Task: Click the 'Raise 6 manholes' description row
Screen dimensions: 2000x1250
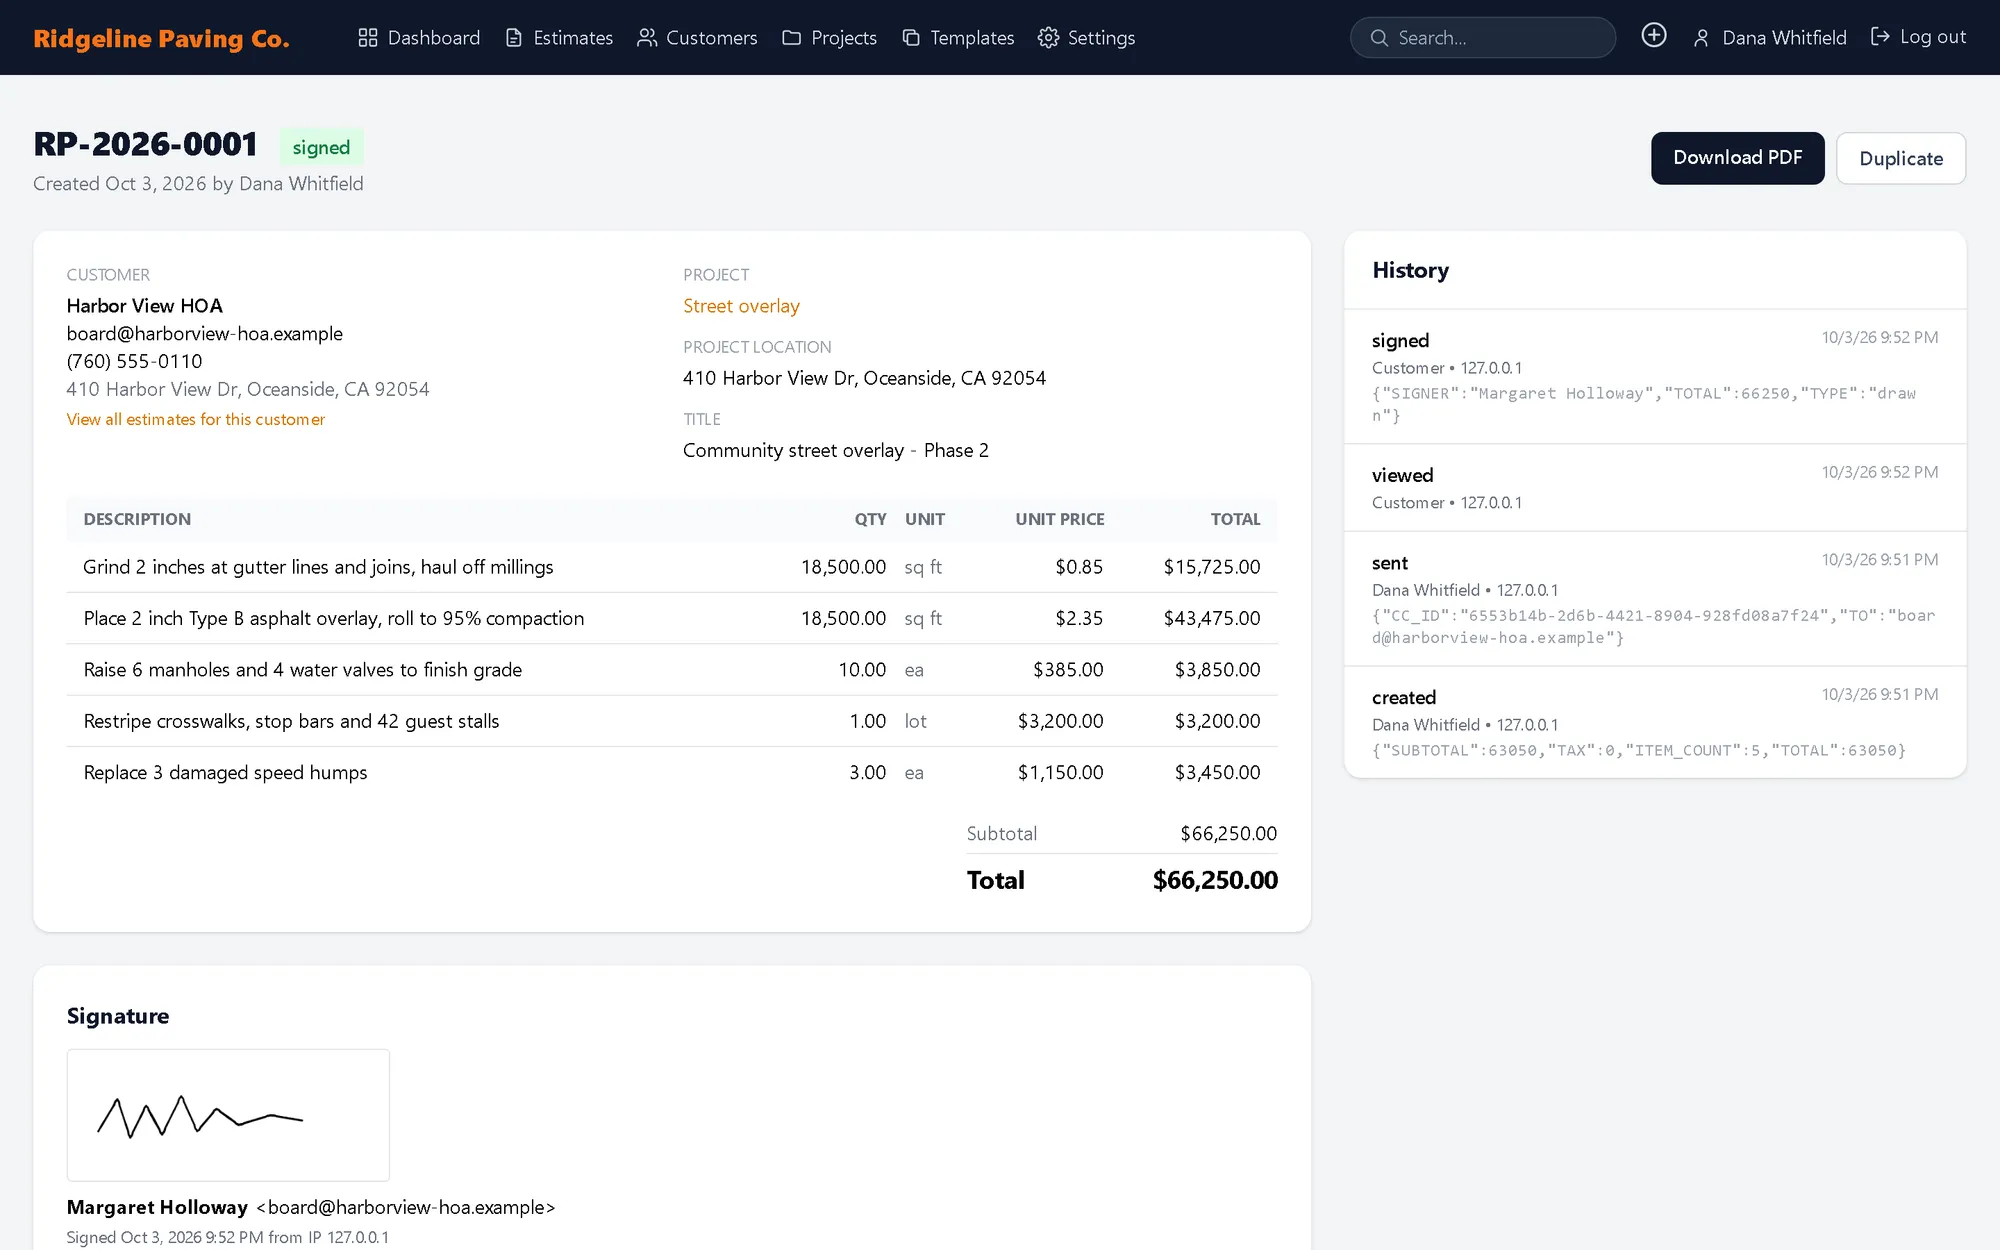Action: point(672,670)
